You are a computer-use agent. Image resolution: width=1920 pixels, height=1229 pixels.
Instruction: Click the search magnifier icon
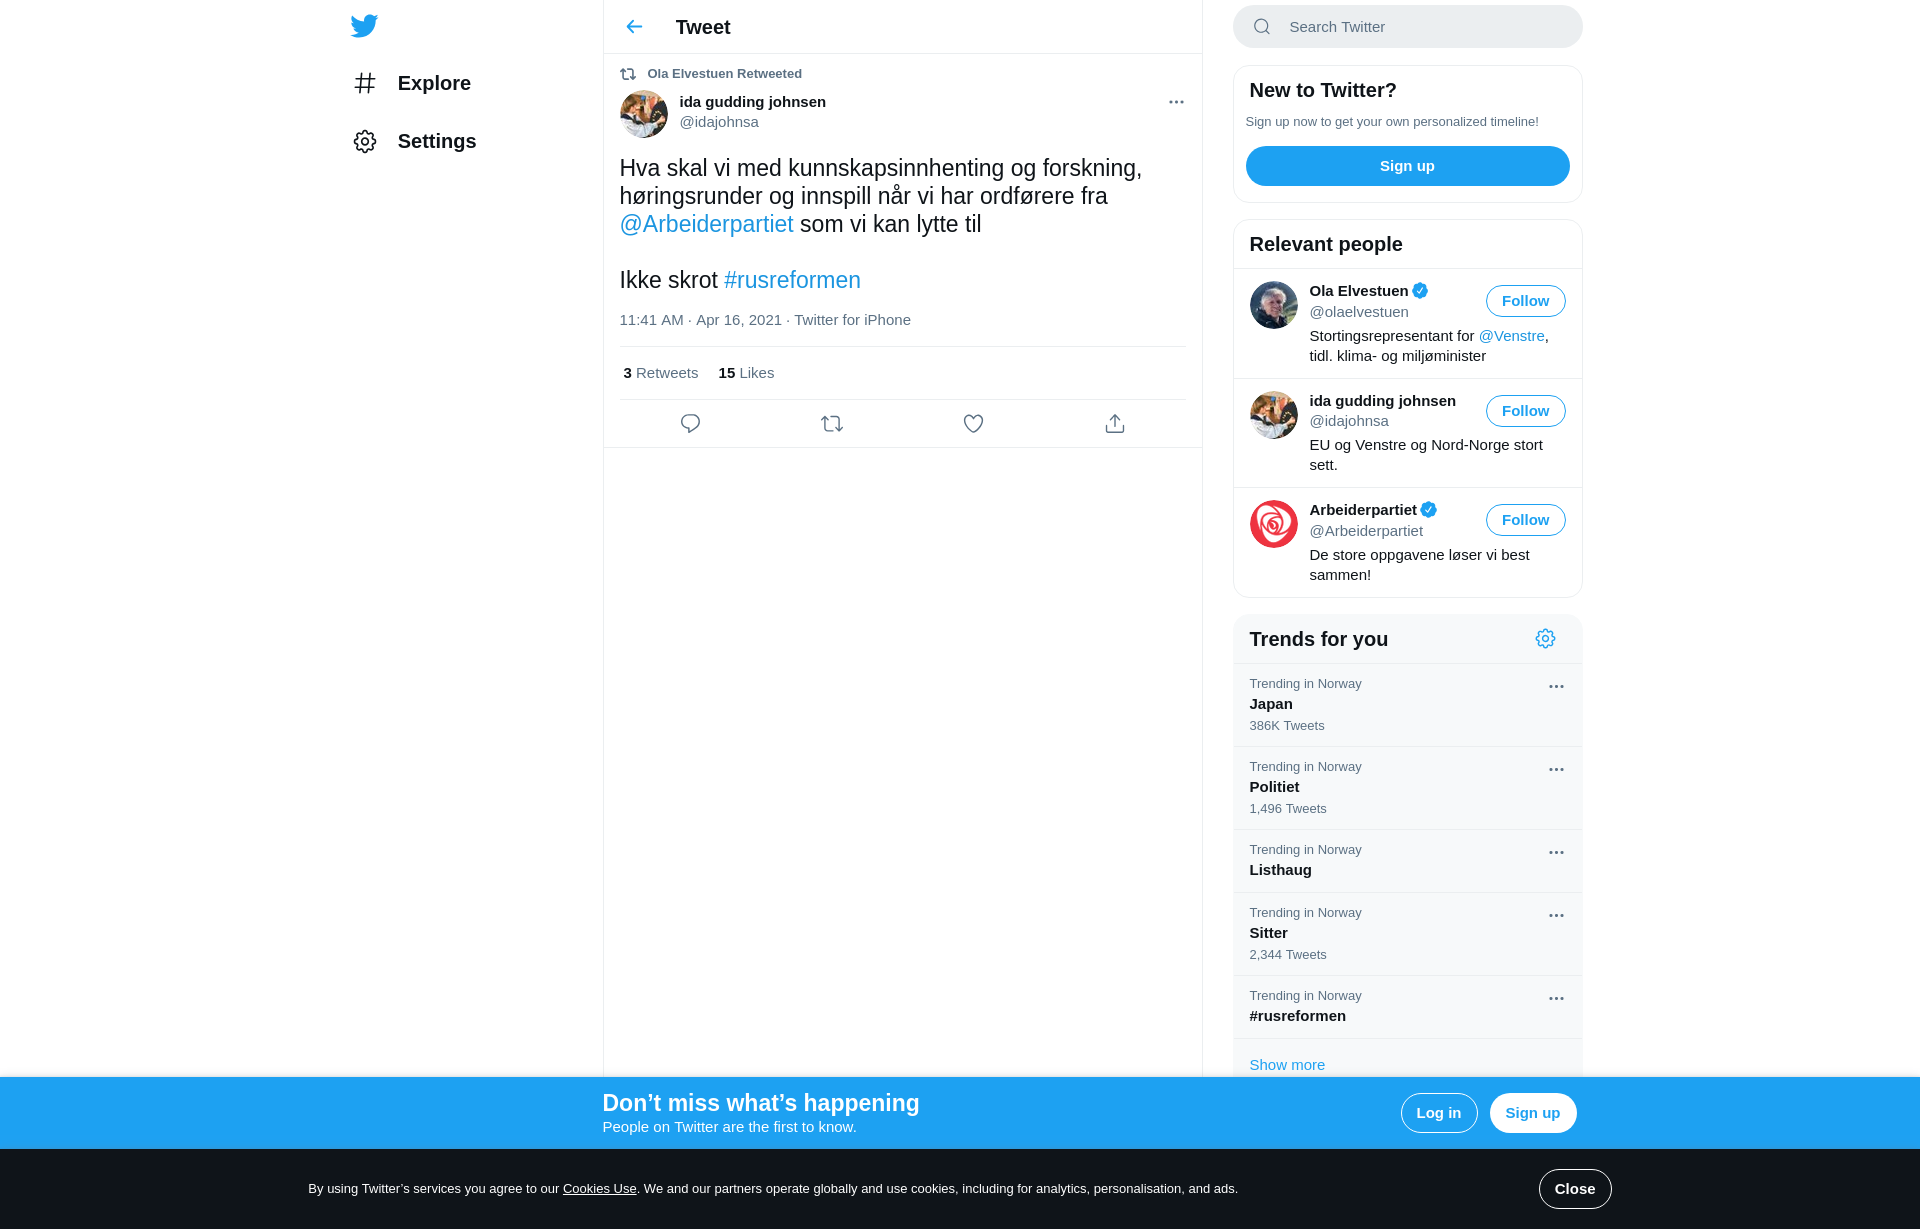1262,27
